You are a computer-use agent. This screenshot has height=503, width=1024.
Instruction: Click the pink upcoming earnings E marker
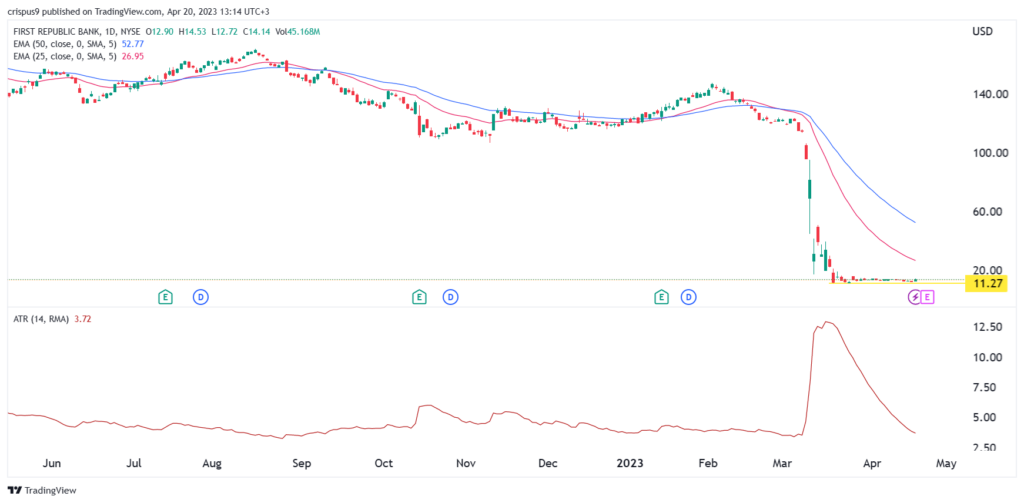pyautogui.click(x=929, y=298)
